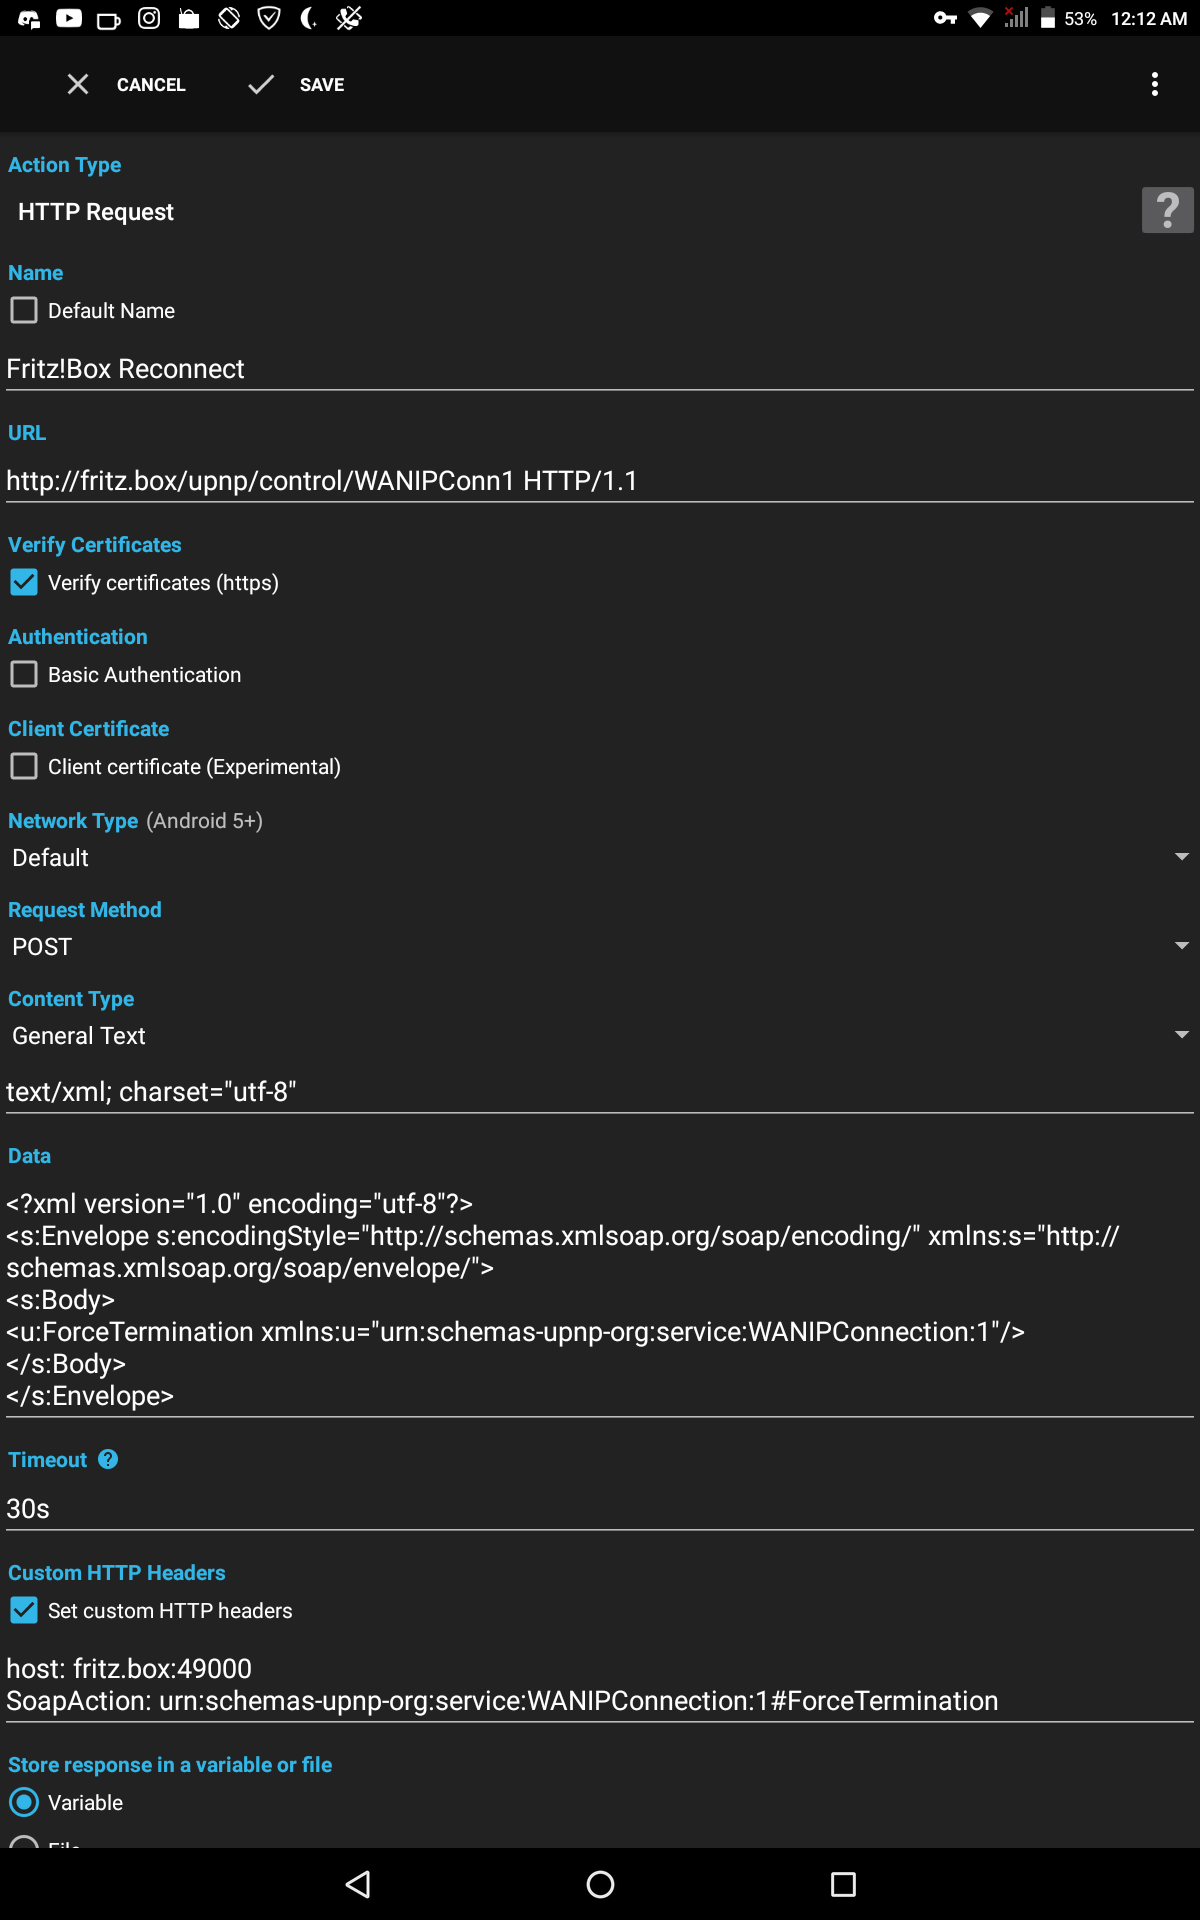The image size is (1200, 1920).
Task: Enable the Client certificate option
Action: click(24, 766)
